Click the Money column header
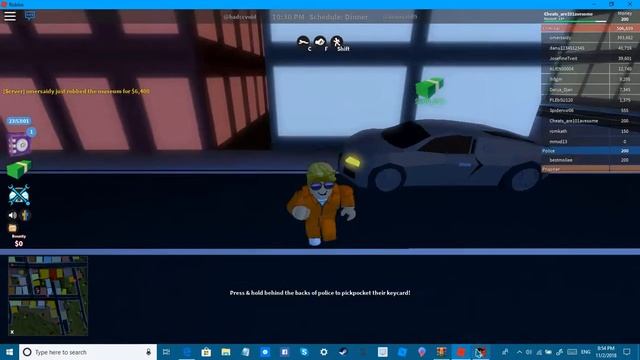This screenshot has height=360, width=640. (624, 13)
